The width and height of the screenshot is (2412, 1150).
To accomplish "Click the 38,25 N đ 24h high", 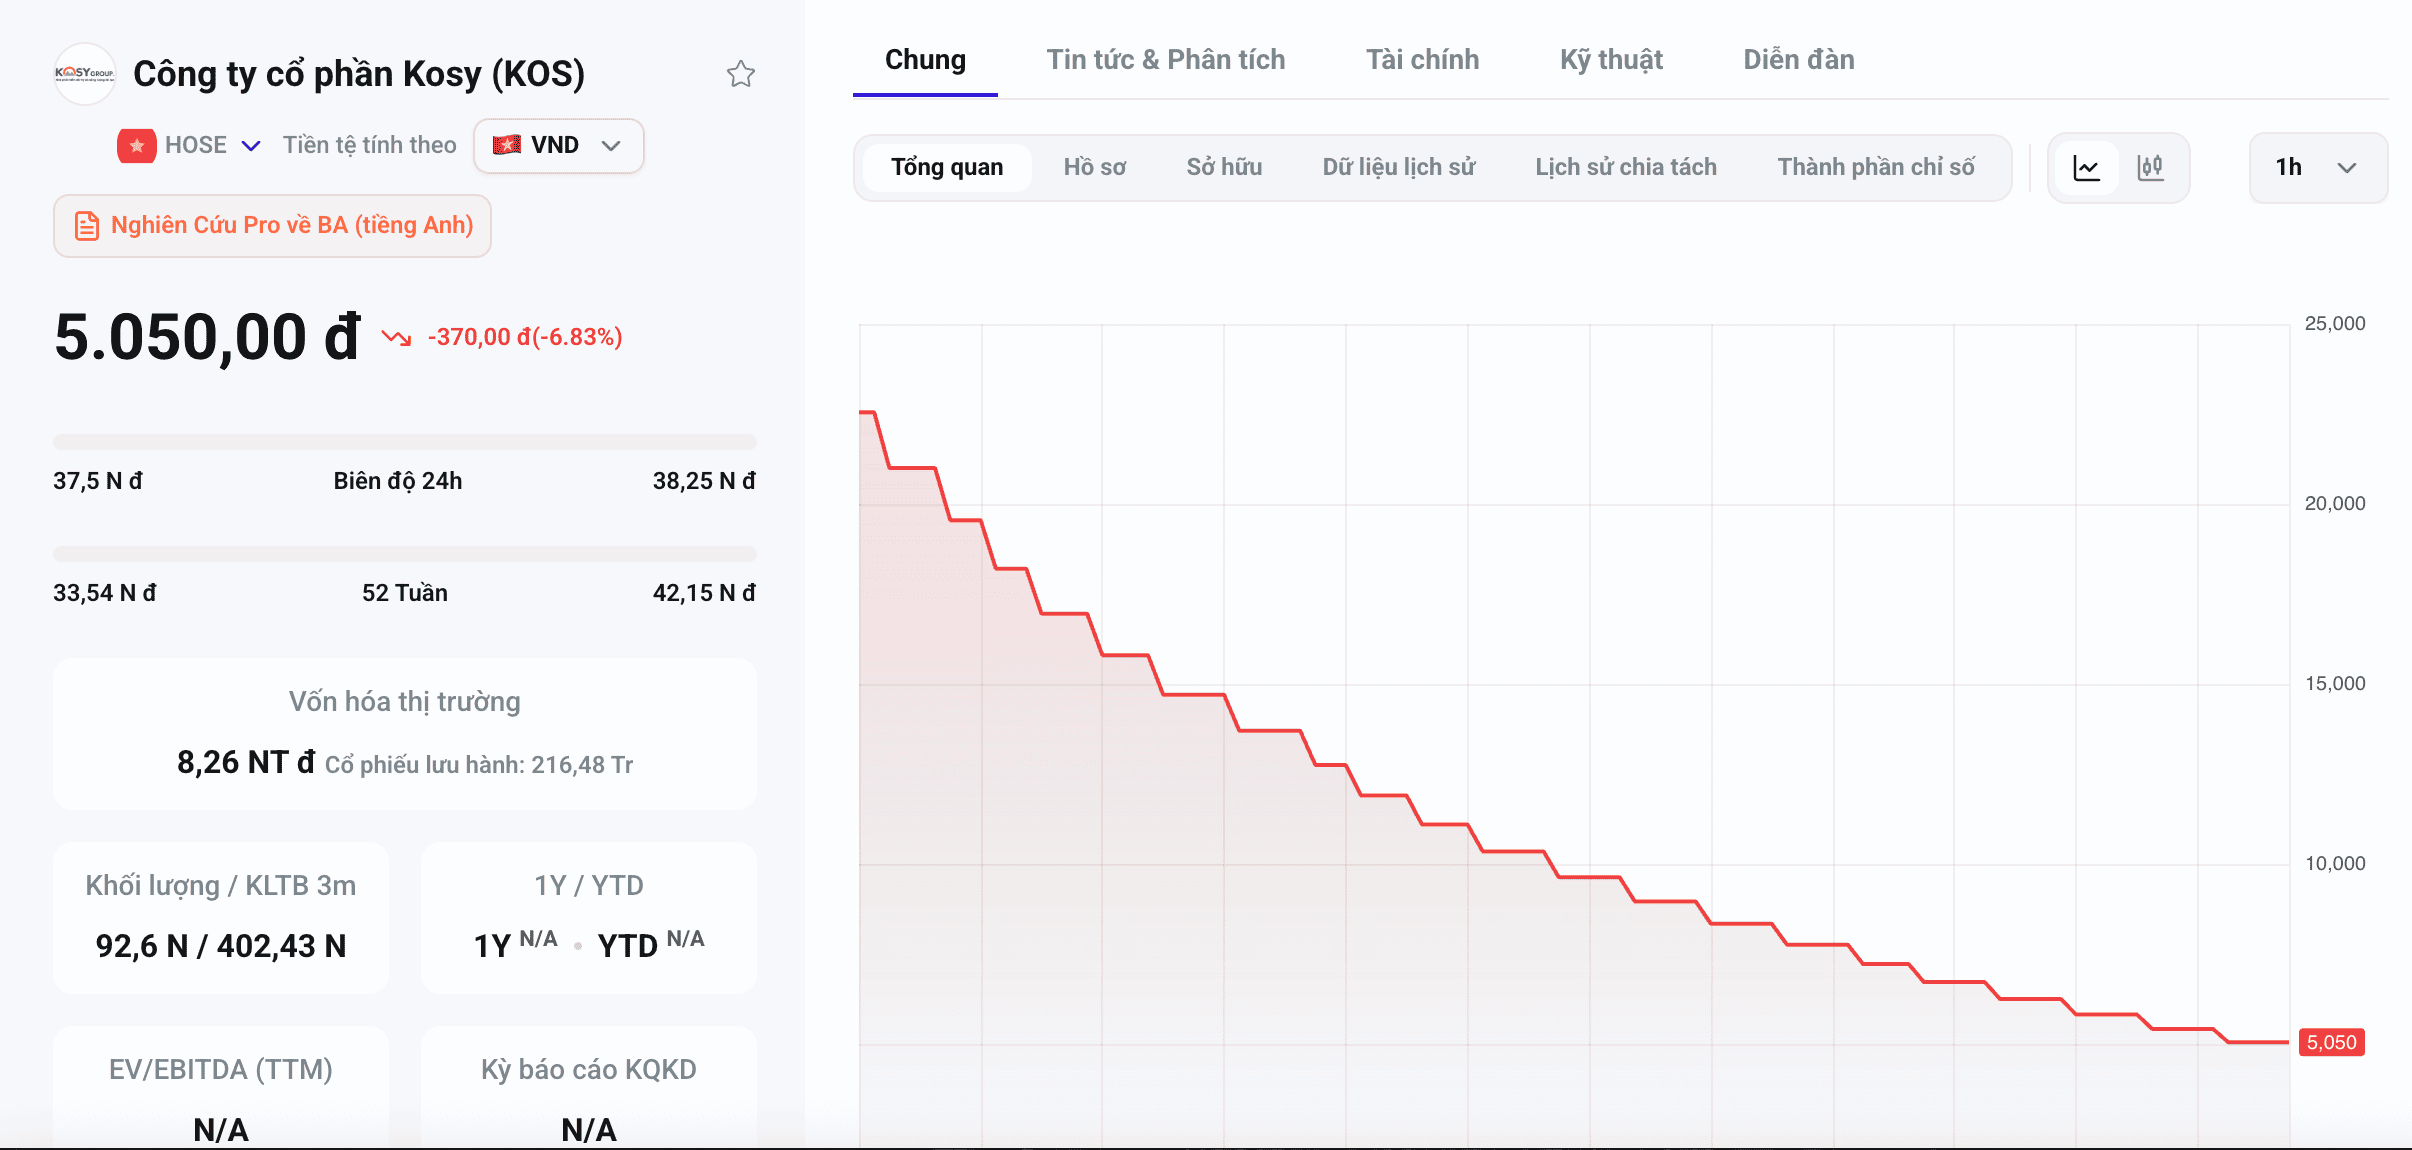I will click(704, 482).
